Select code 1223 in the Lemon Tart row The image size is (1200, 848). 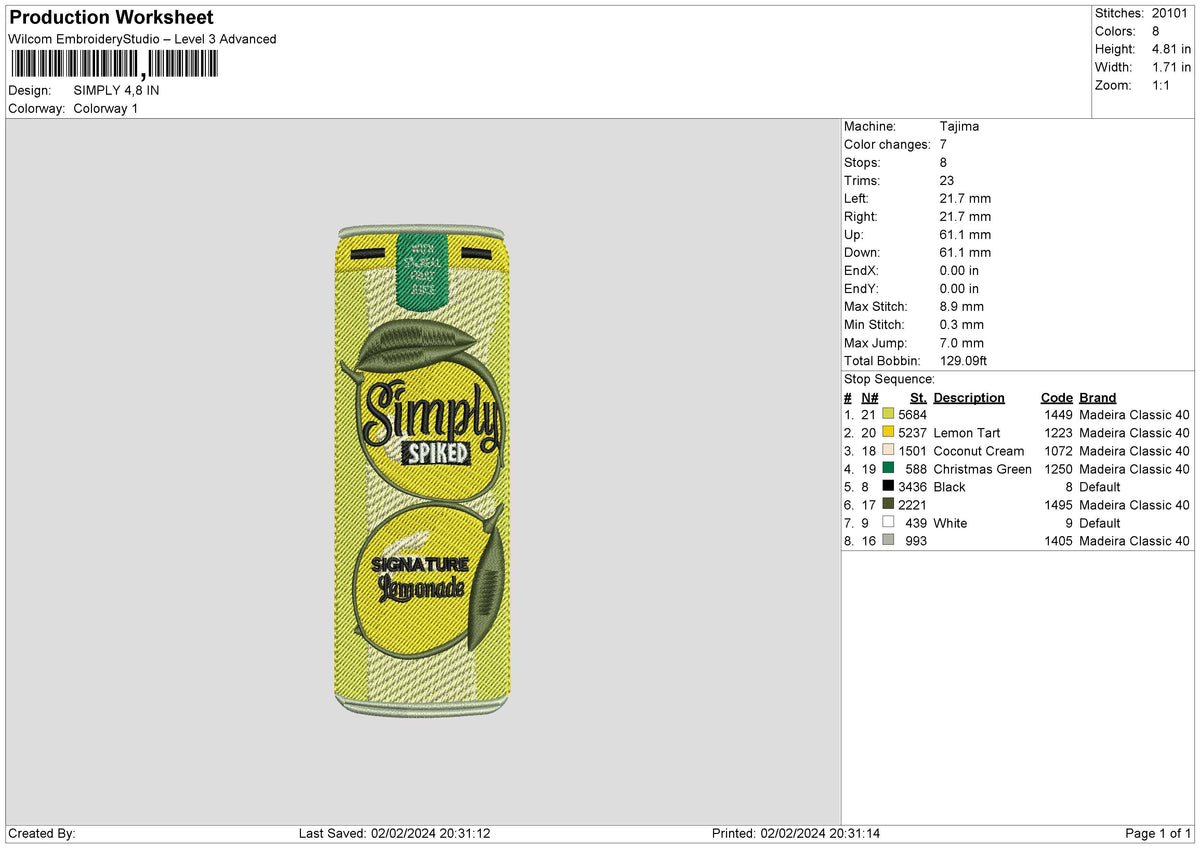point(1058,433)
